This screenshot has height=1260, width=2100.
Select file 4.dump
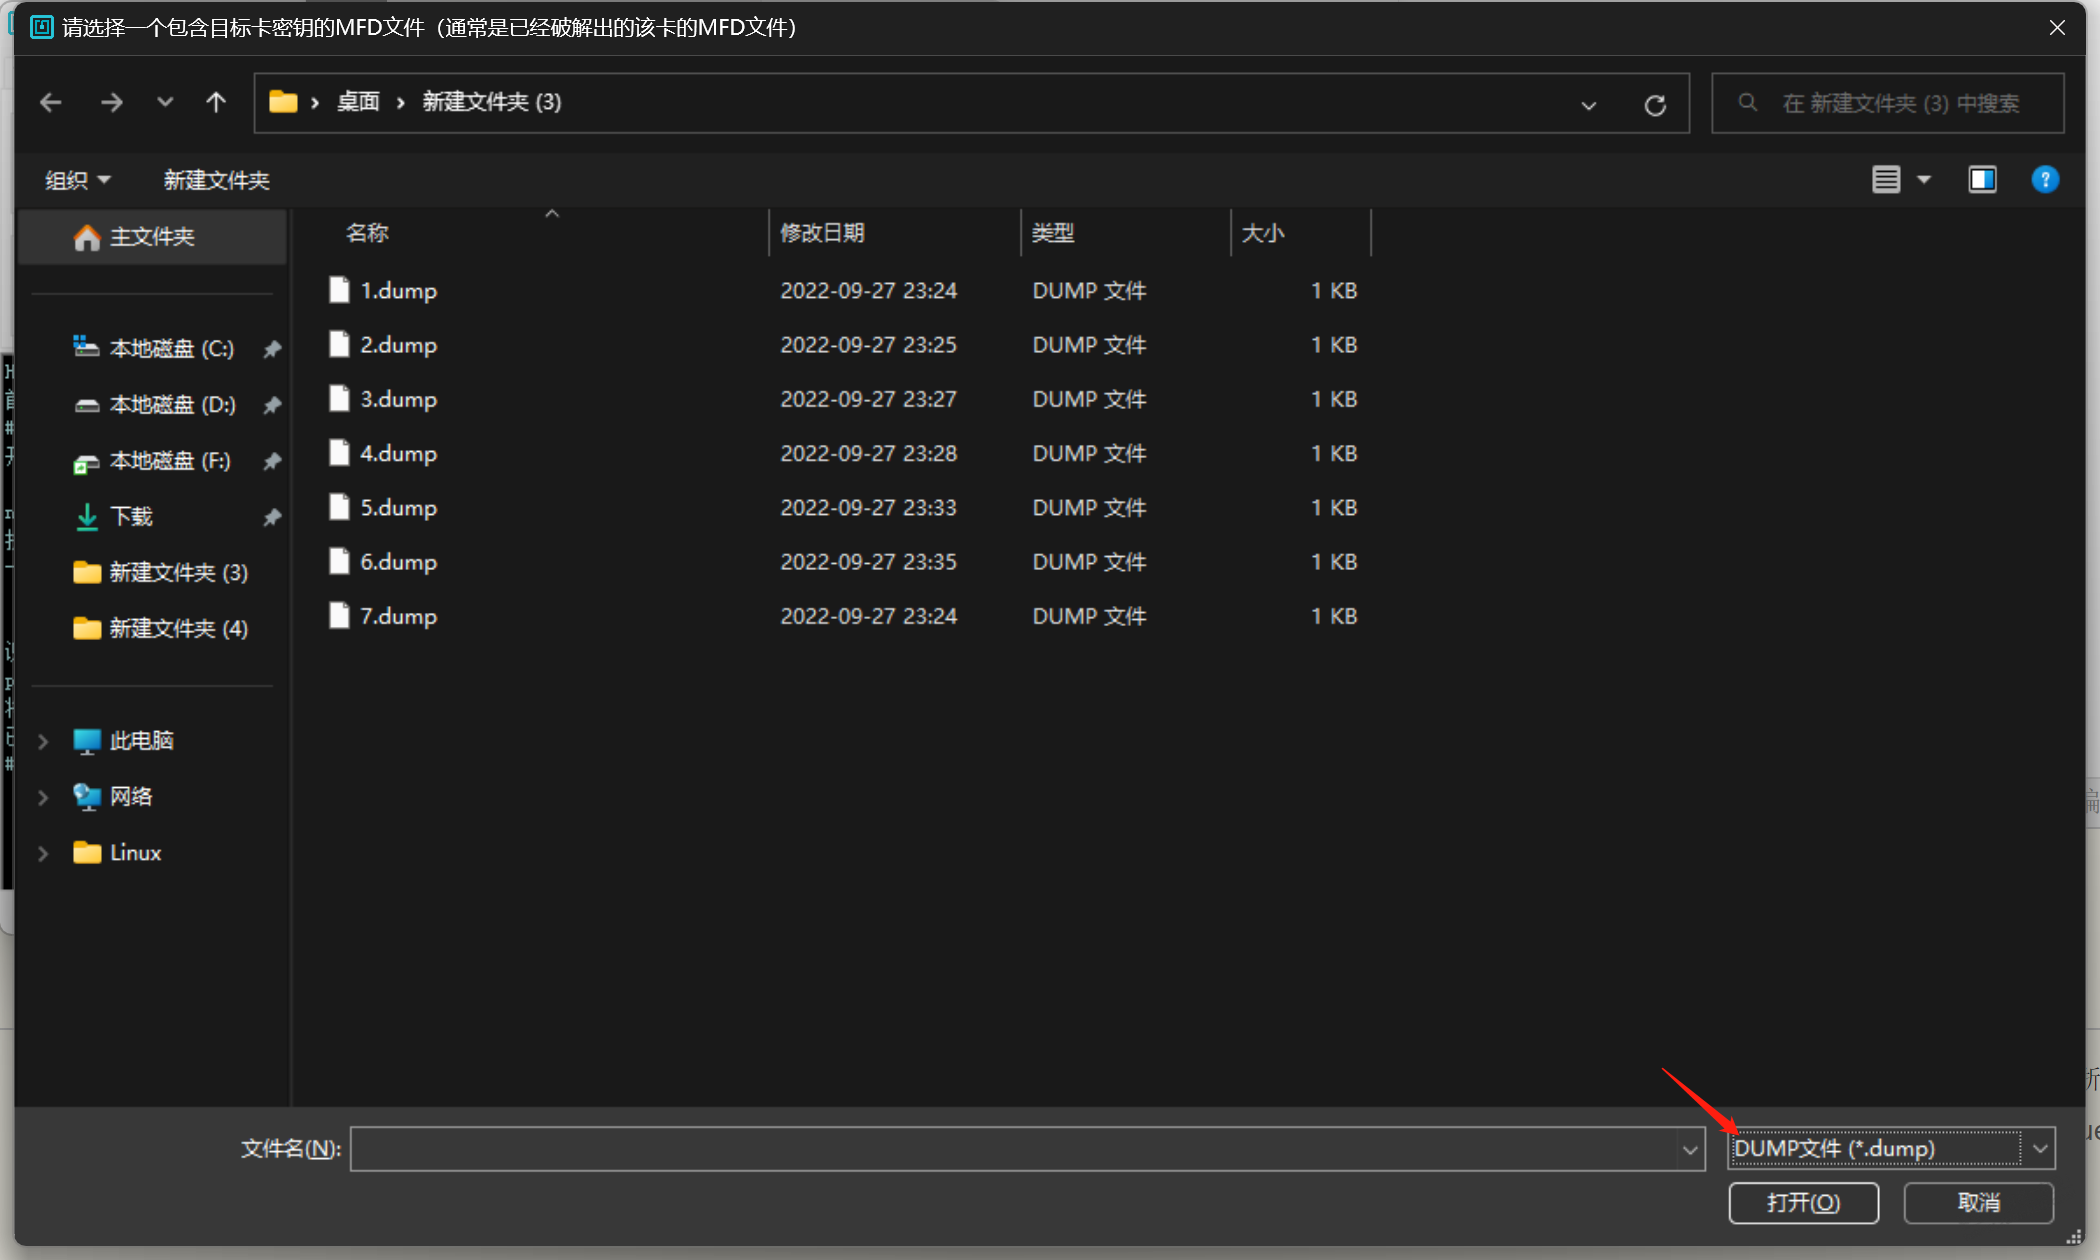[x=398, y=453]
